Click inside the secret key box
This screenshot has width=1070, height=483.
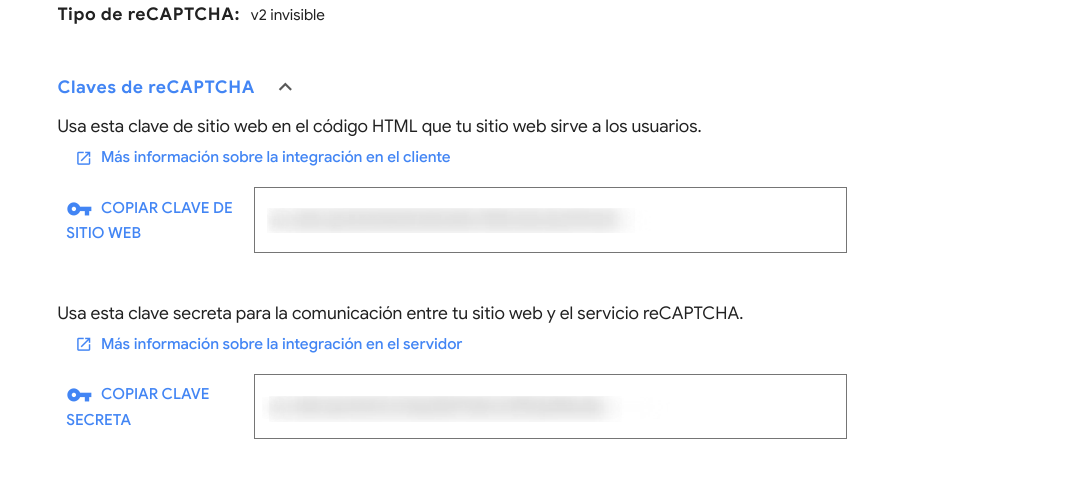[740, 406]
